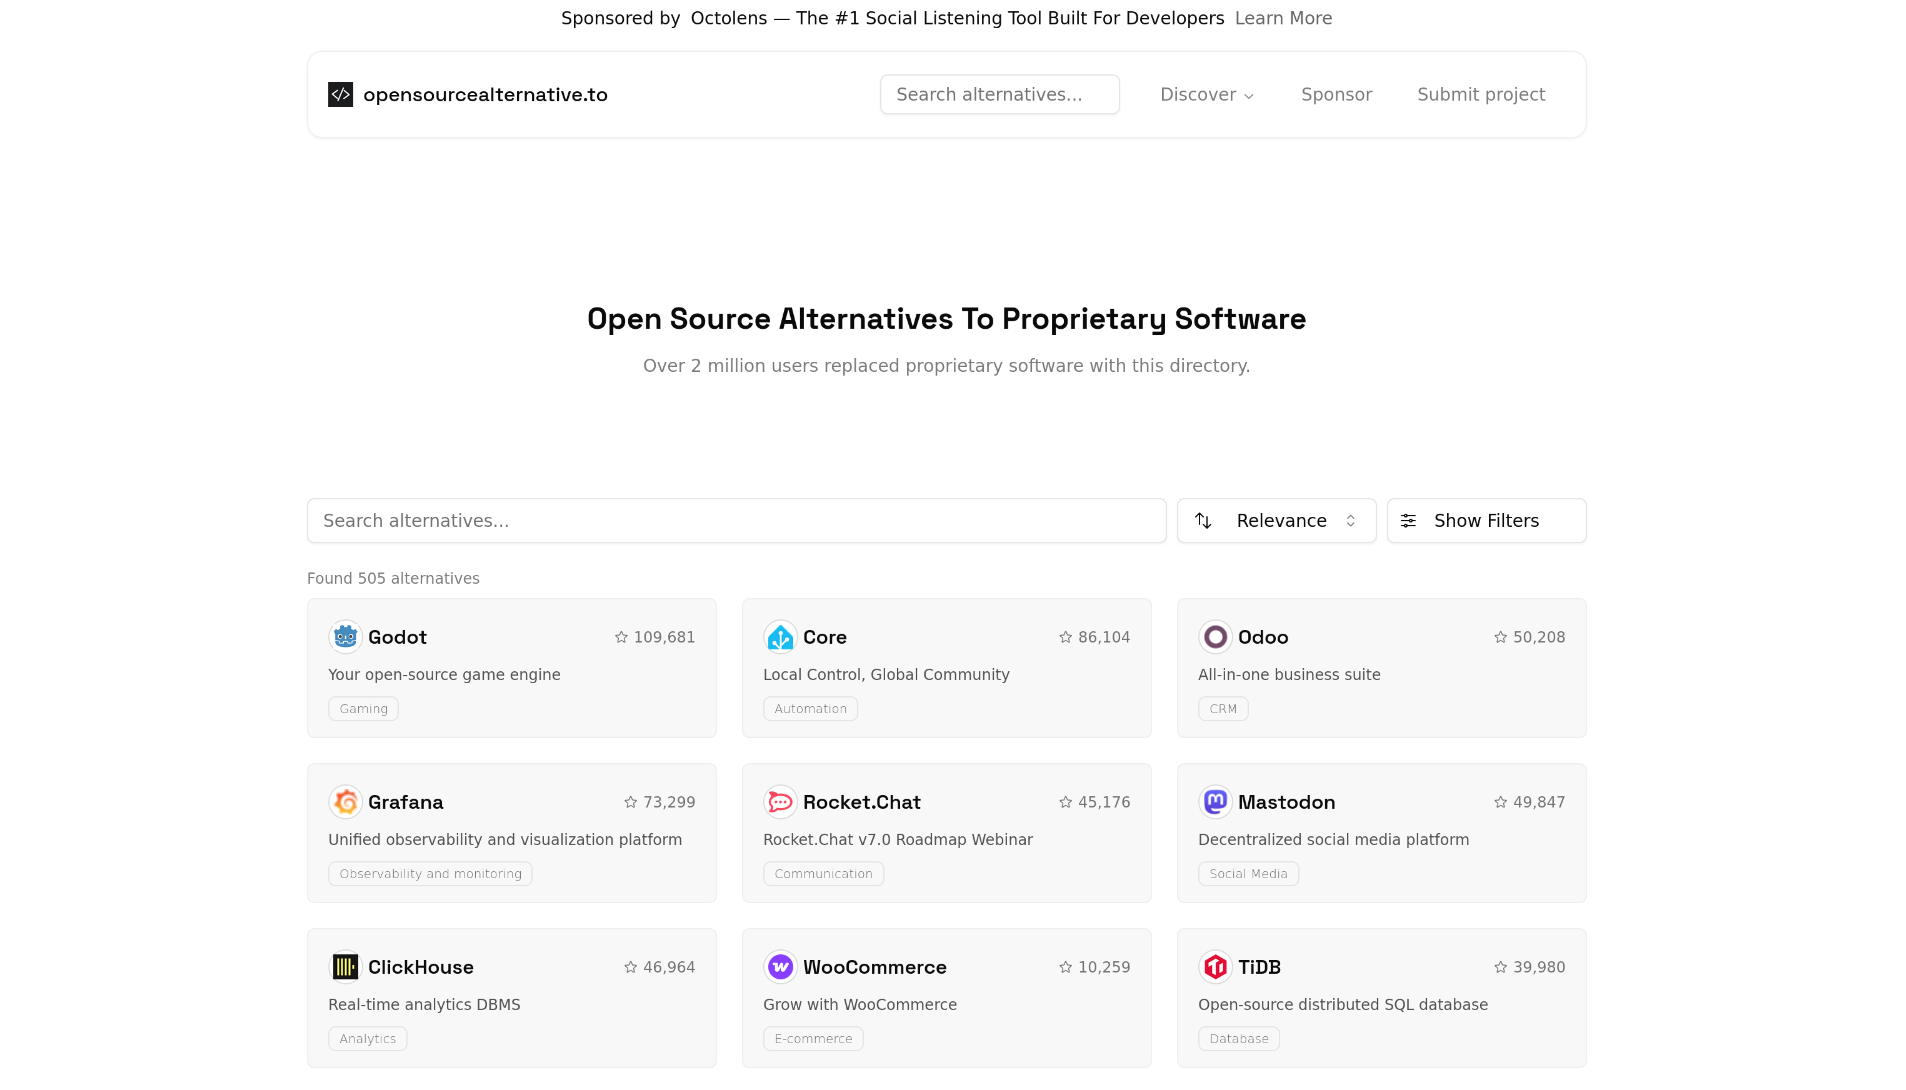1906x1090 pixels.
Task: Open the Relevance sort dropdown
Action: point(1276,521)
